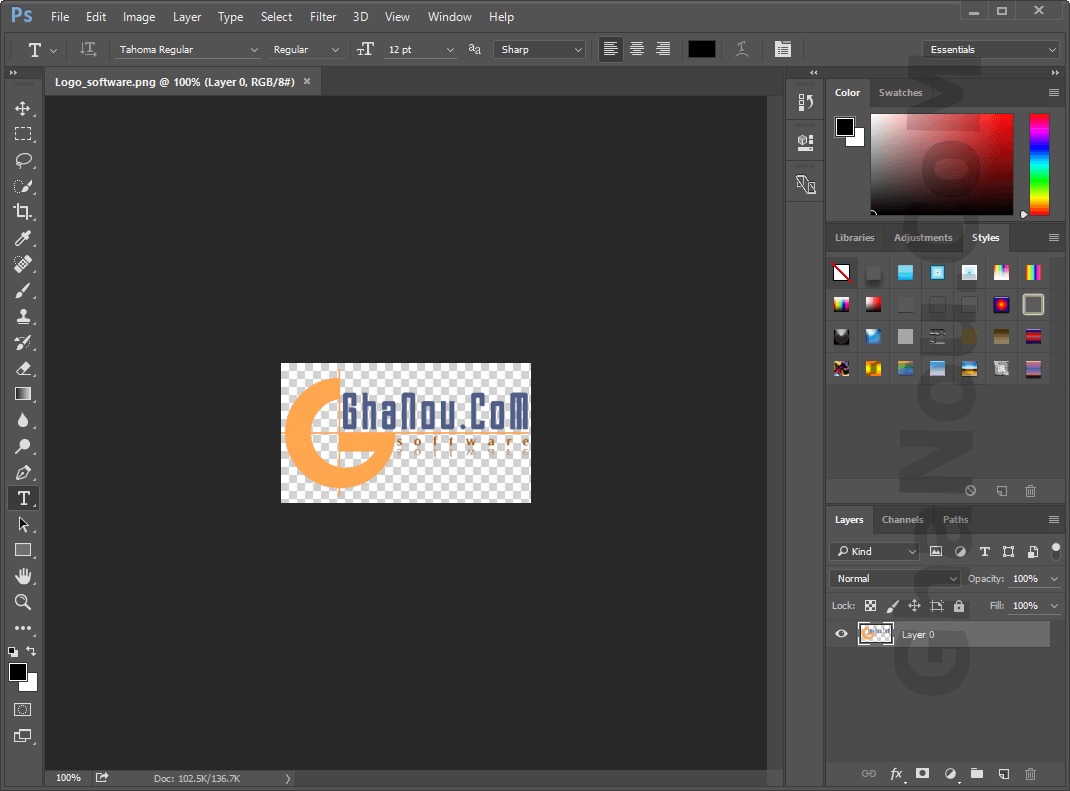Lock transparent pixels on the layer
This screenshot has height=791, width=1070.
click(x=870, y=606)
